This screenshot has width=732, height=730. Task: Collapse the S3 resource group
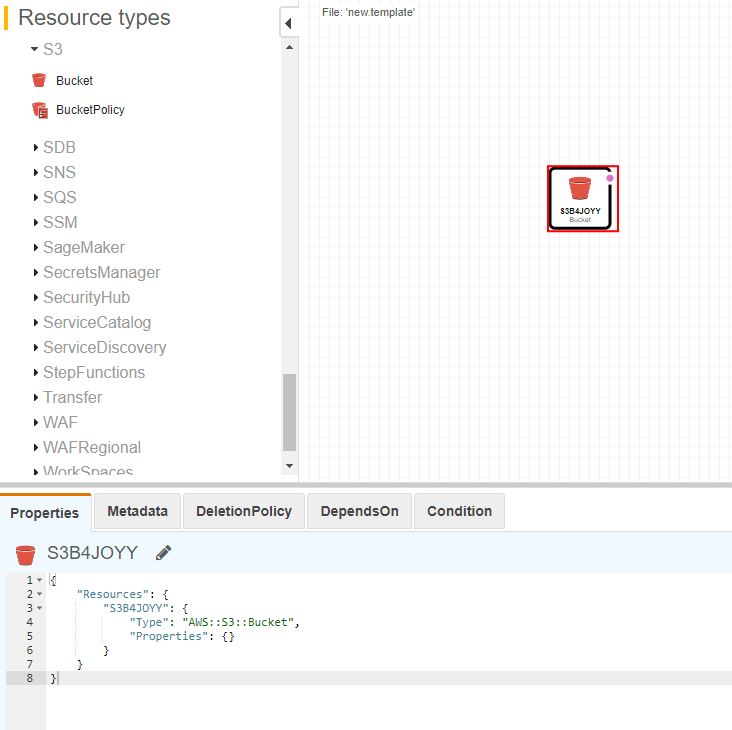35,48
